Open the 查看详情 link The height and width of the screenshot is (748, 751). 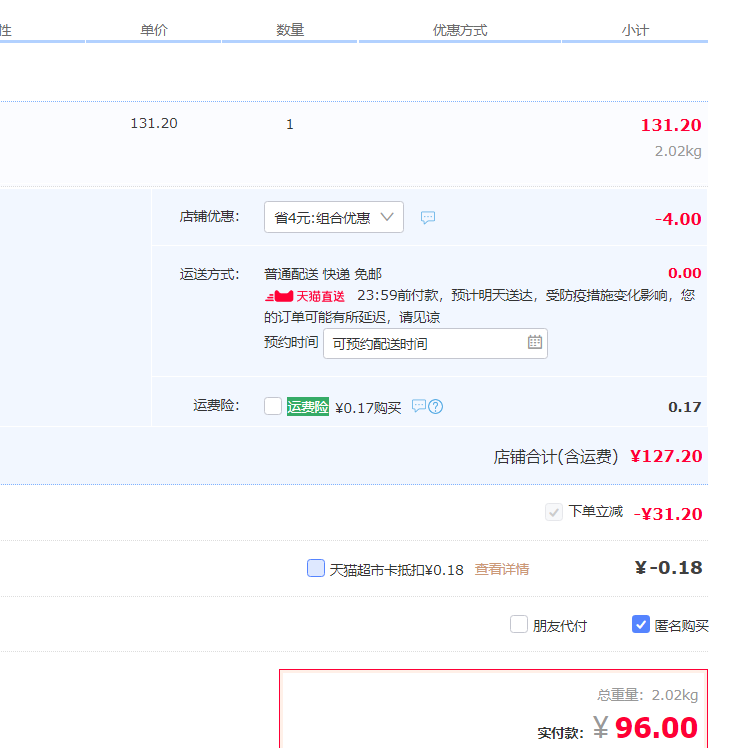tap(502, 569)
